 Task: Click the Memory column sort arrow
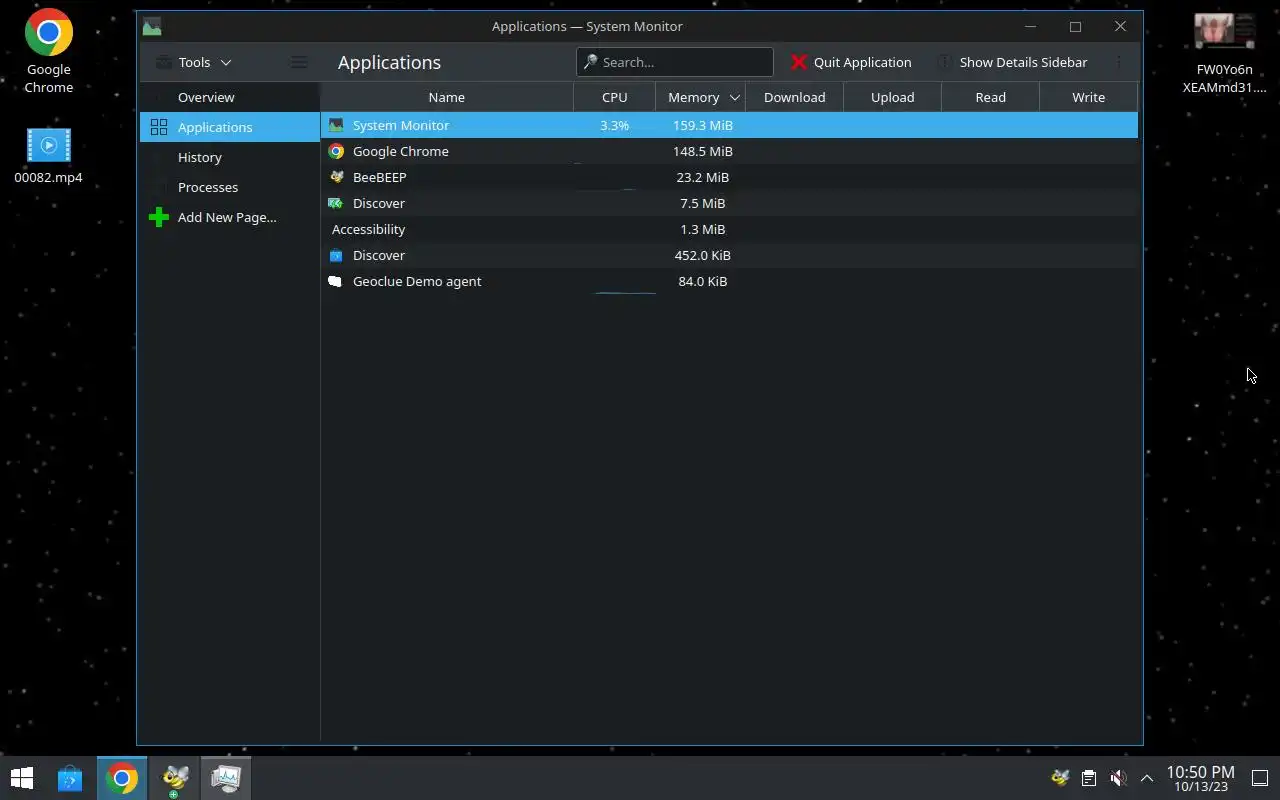click(x=734, y=97)
